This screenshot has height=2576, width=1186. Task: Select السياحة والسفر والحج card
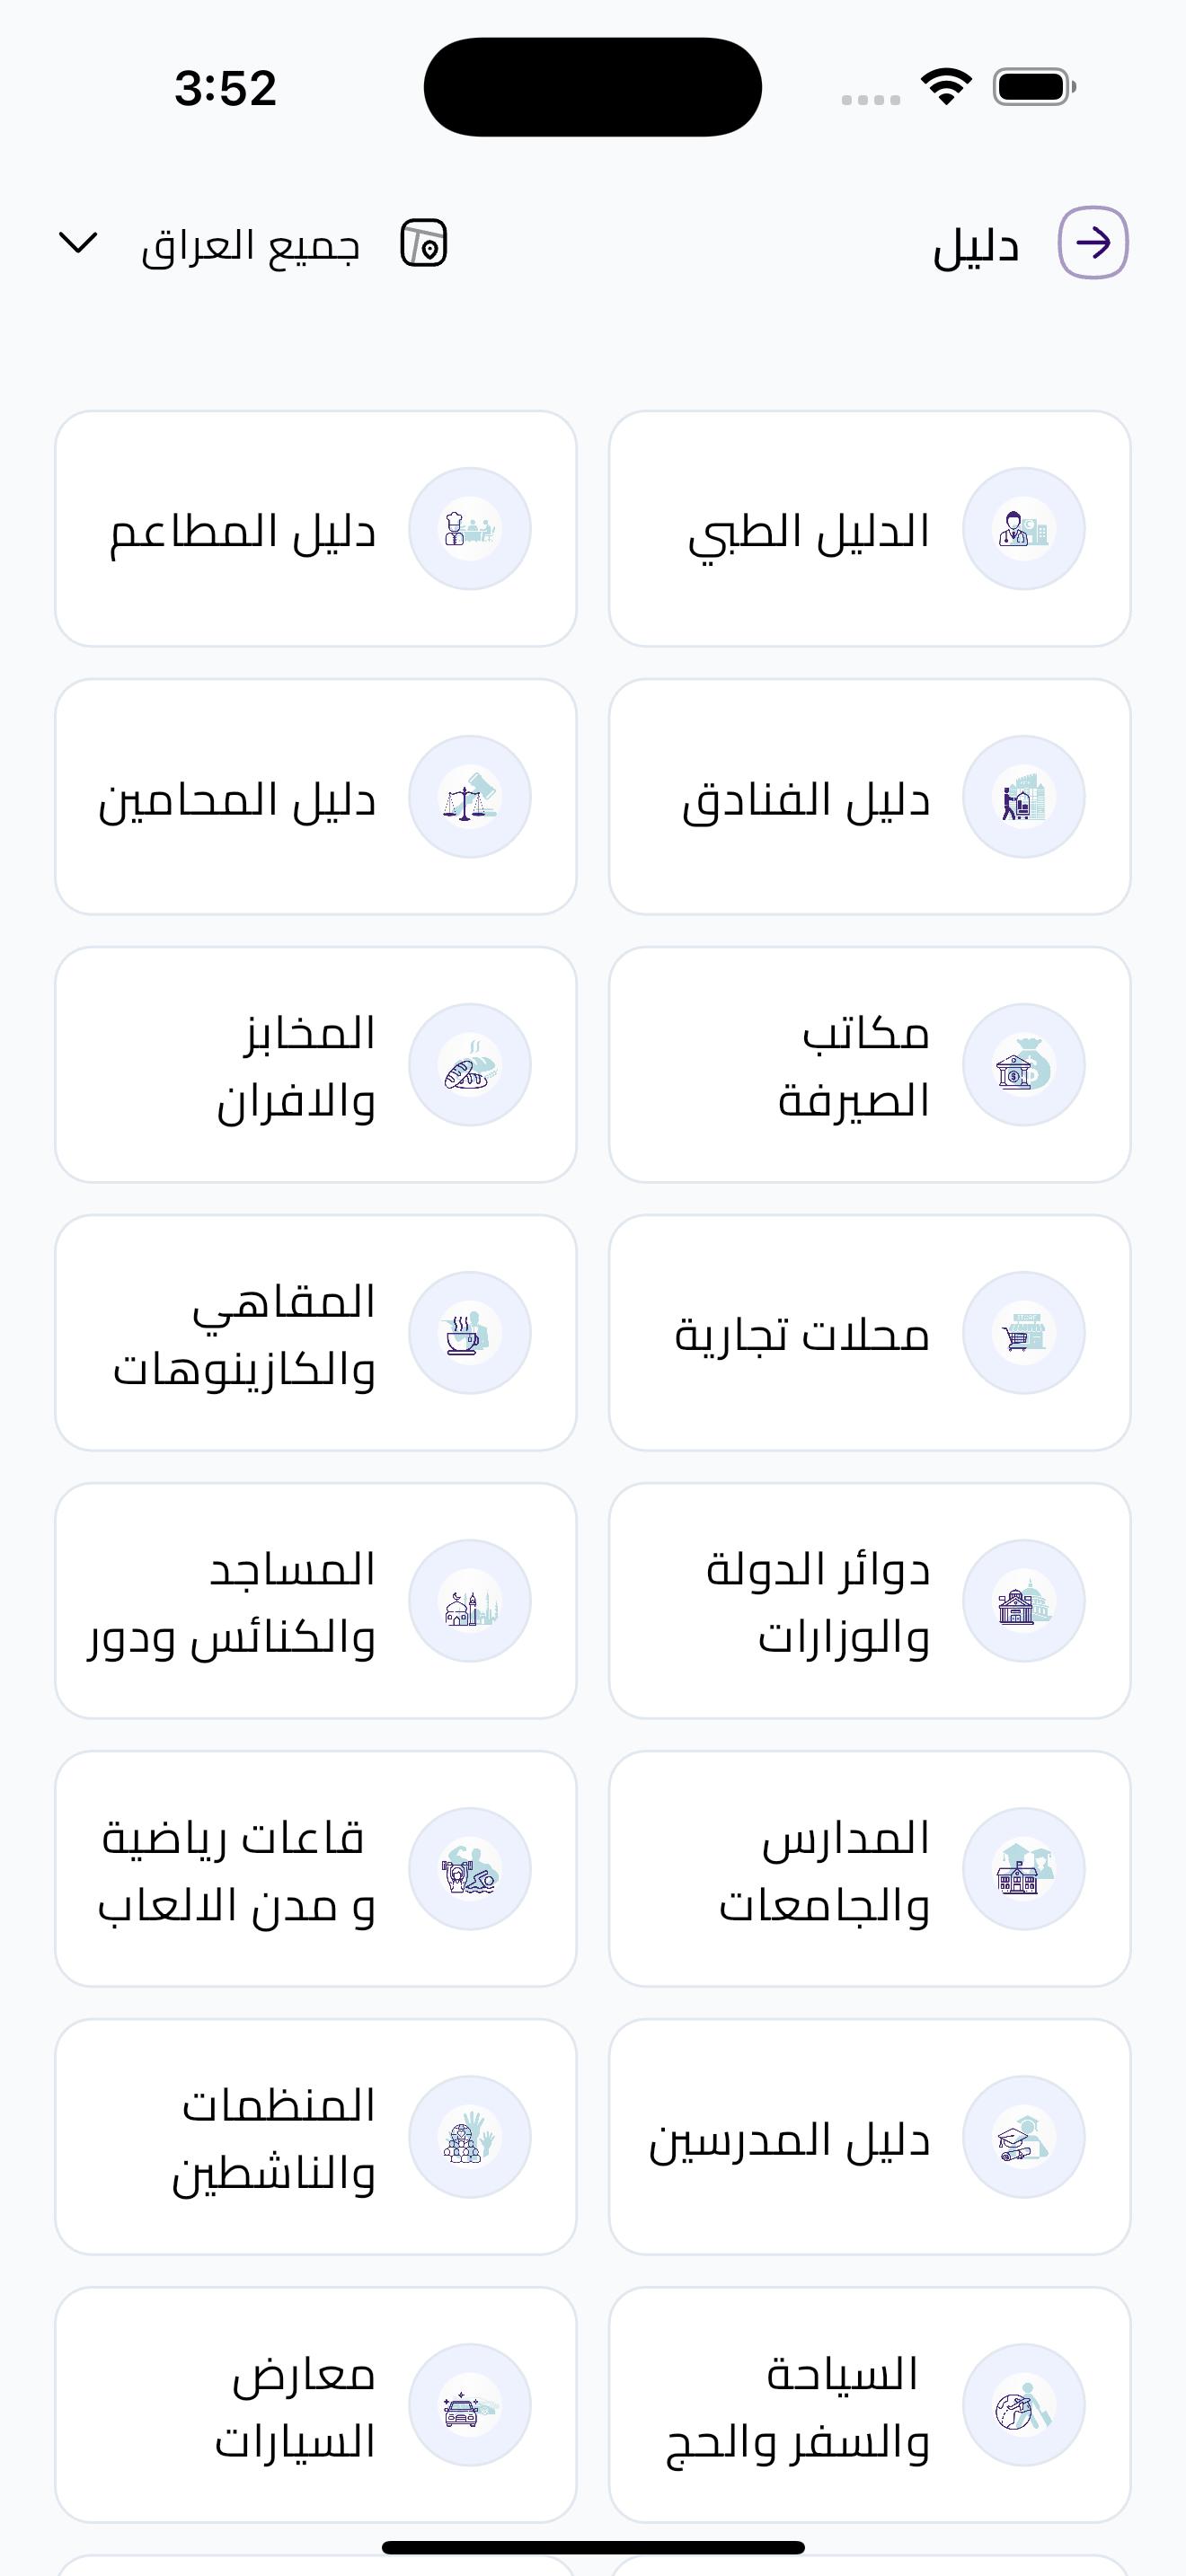point(869,2405)
